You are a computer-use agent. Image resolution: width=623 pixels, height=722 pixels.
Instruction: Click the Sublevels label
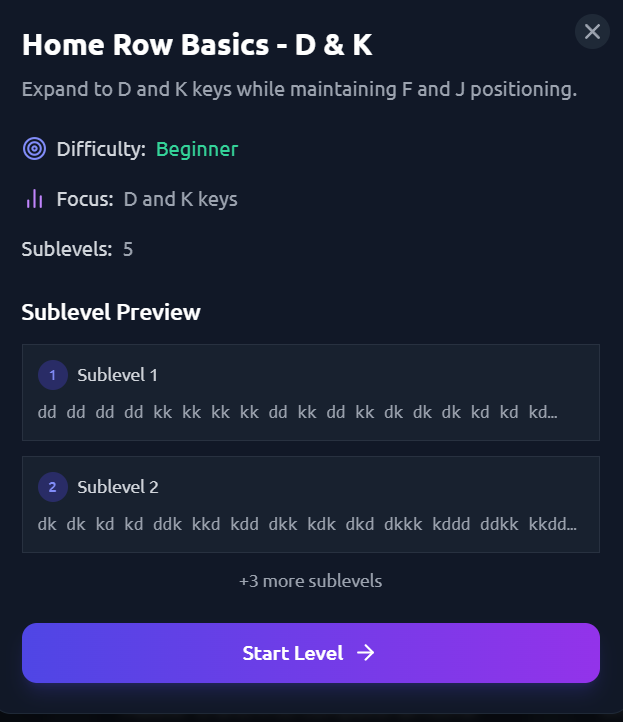pos(66,249)
